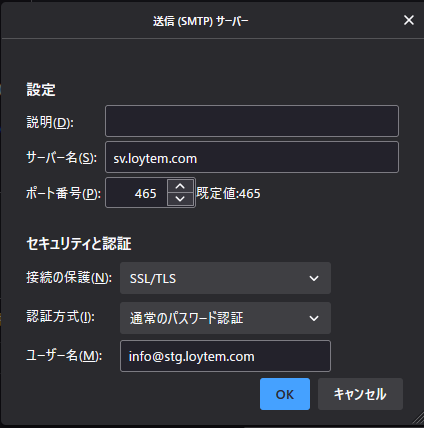Click the chevron on 通常のパスワード認証 combo box
The height and width of the screenshot is (428, 424).
coord(314,318)
